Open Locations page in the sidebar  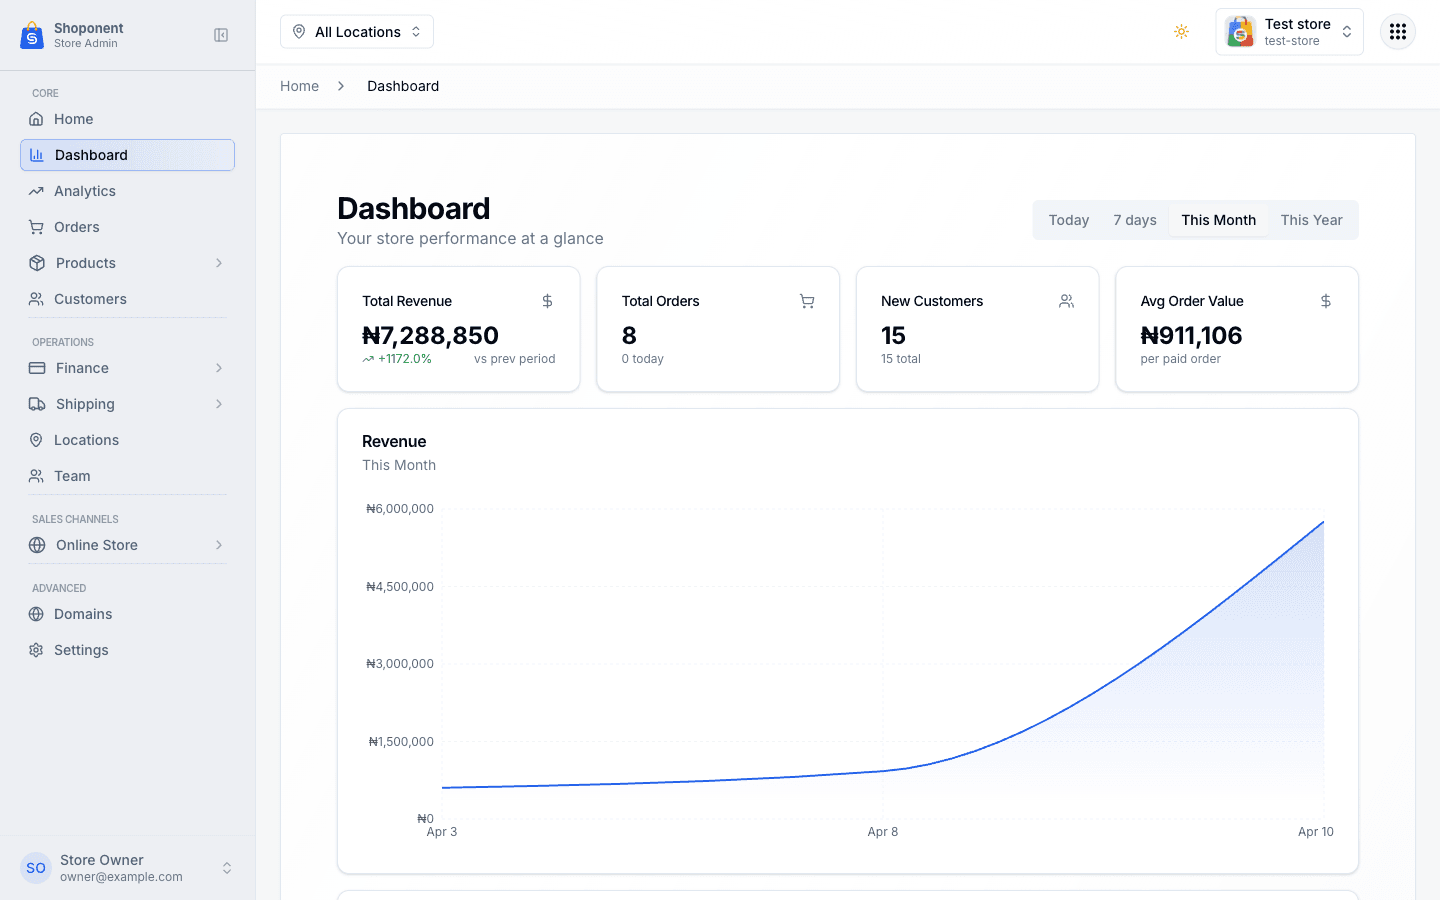127,440
